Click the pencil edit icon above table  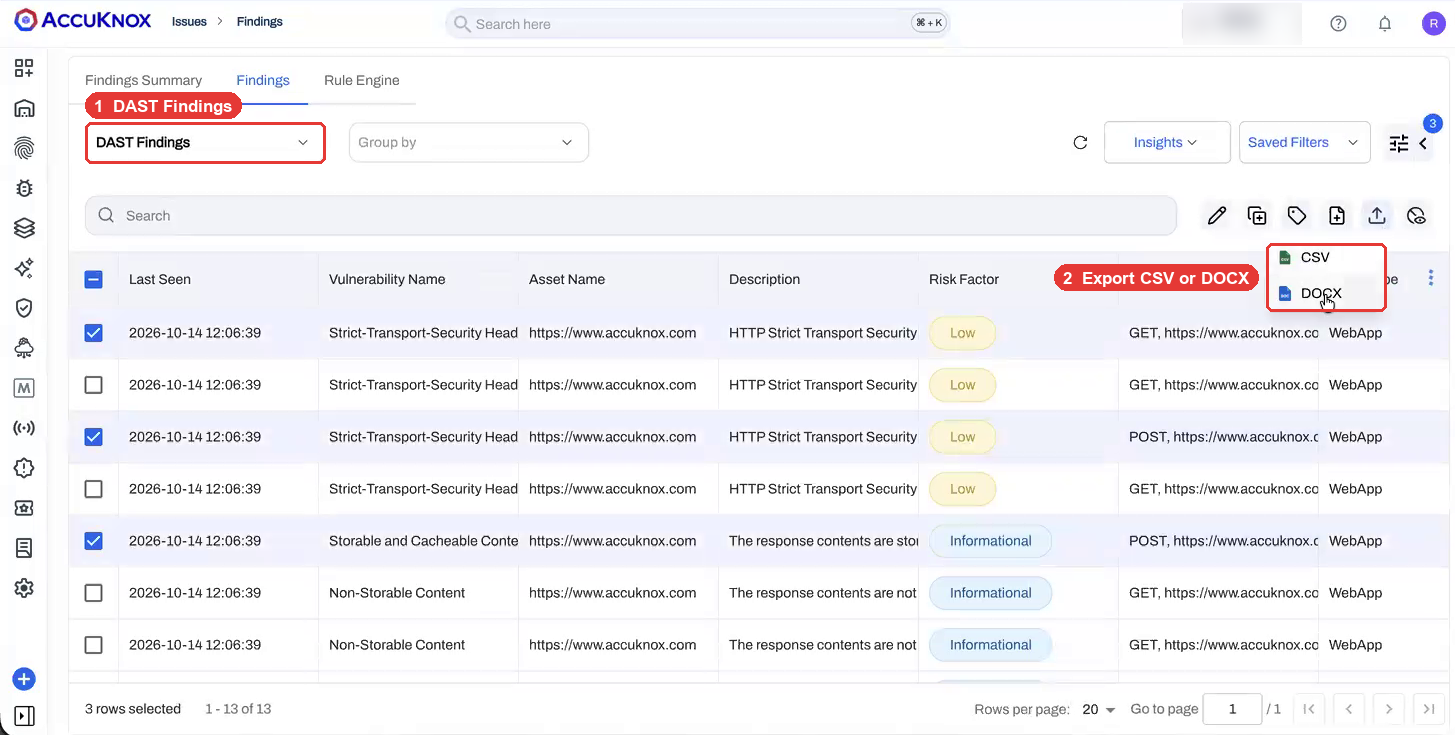pyautogui.click(x=1217, y=215)
